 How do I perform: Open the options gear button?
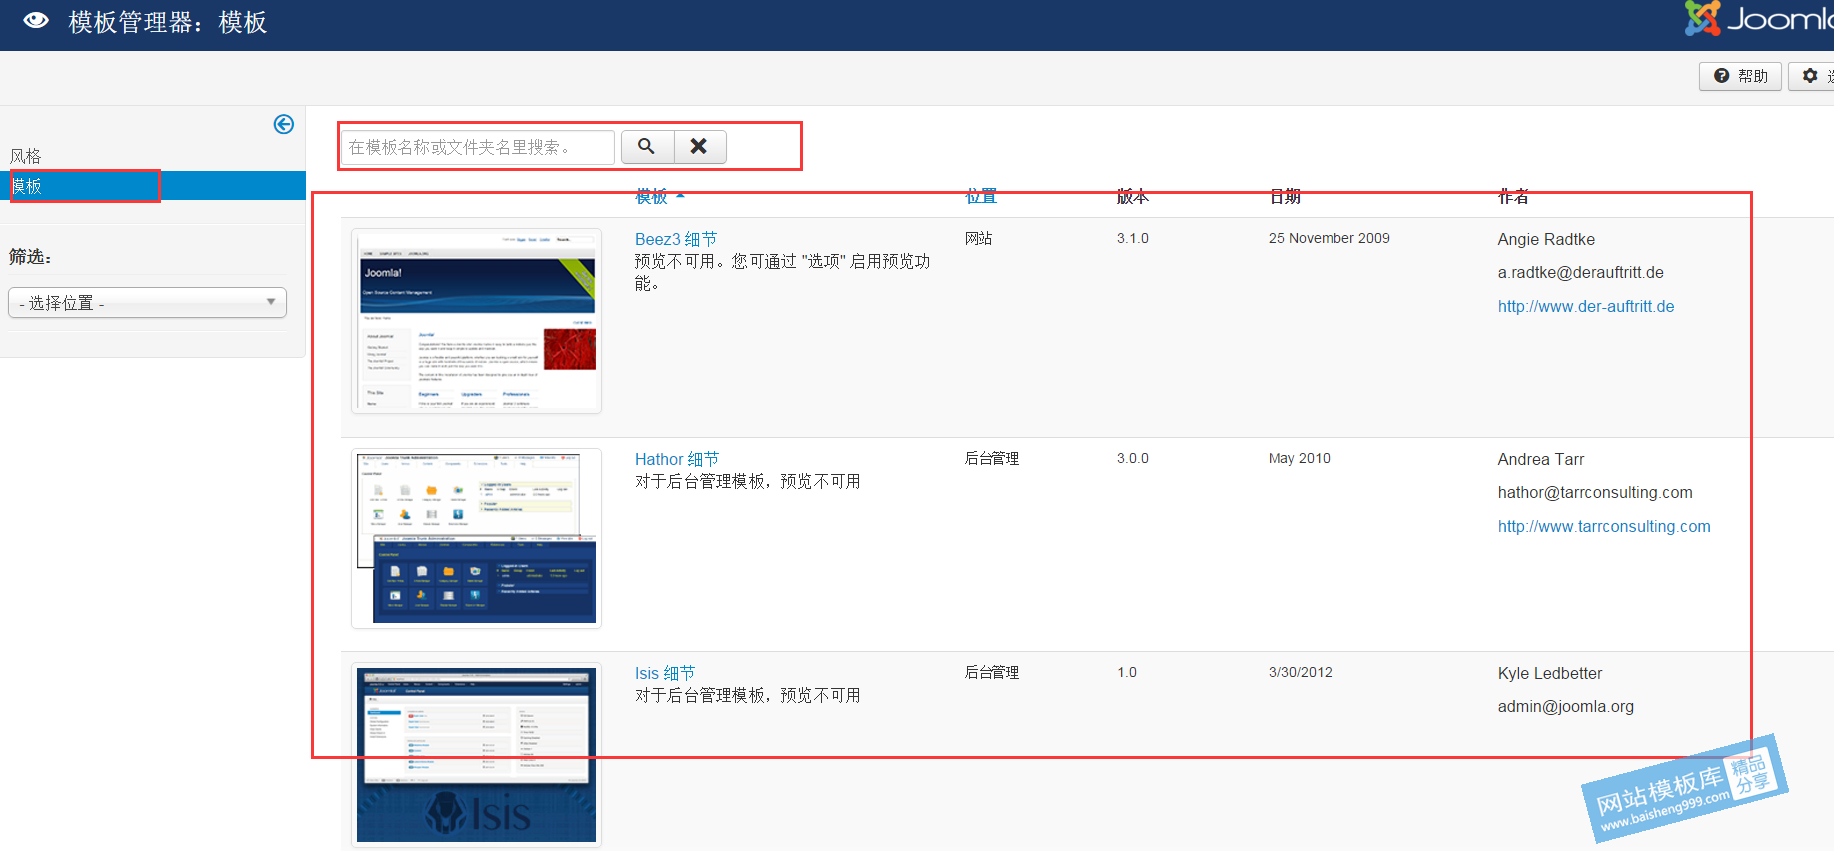tap(1812, 76)
